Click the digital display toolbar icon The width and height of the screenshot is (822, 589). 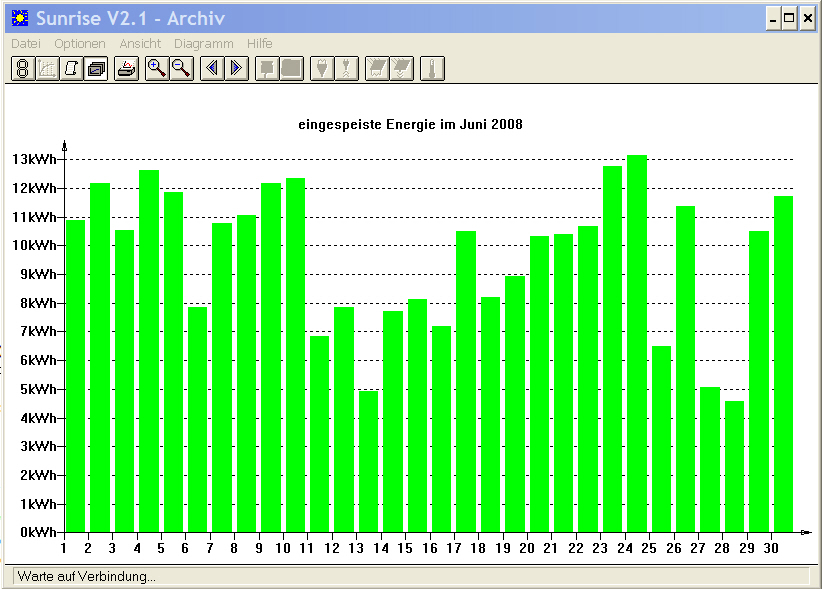pos(23,69)
